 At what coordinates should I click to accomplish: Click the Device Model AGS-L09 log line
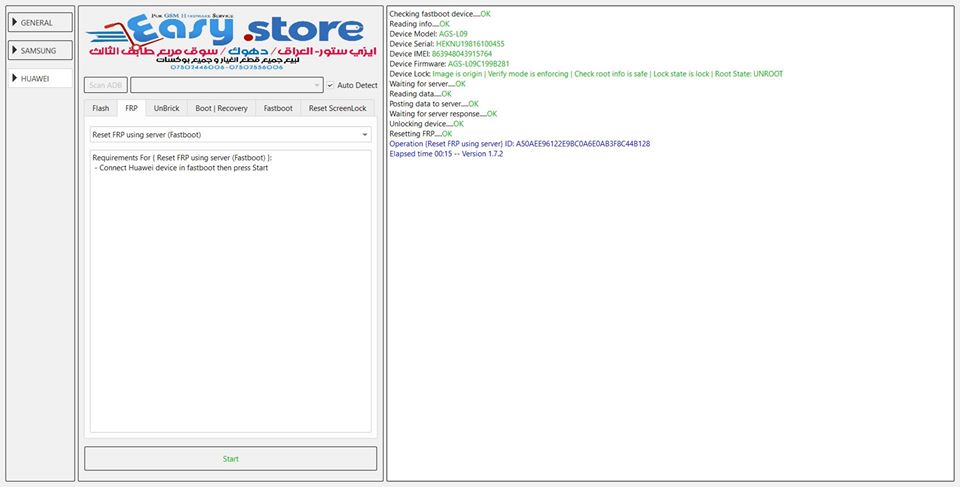click(429, 34)
